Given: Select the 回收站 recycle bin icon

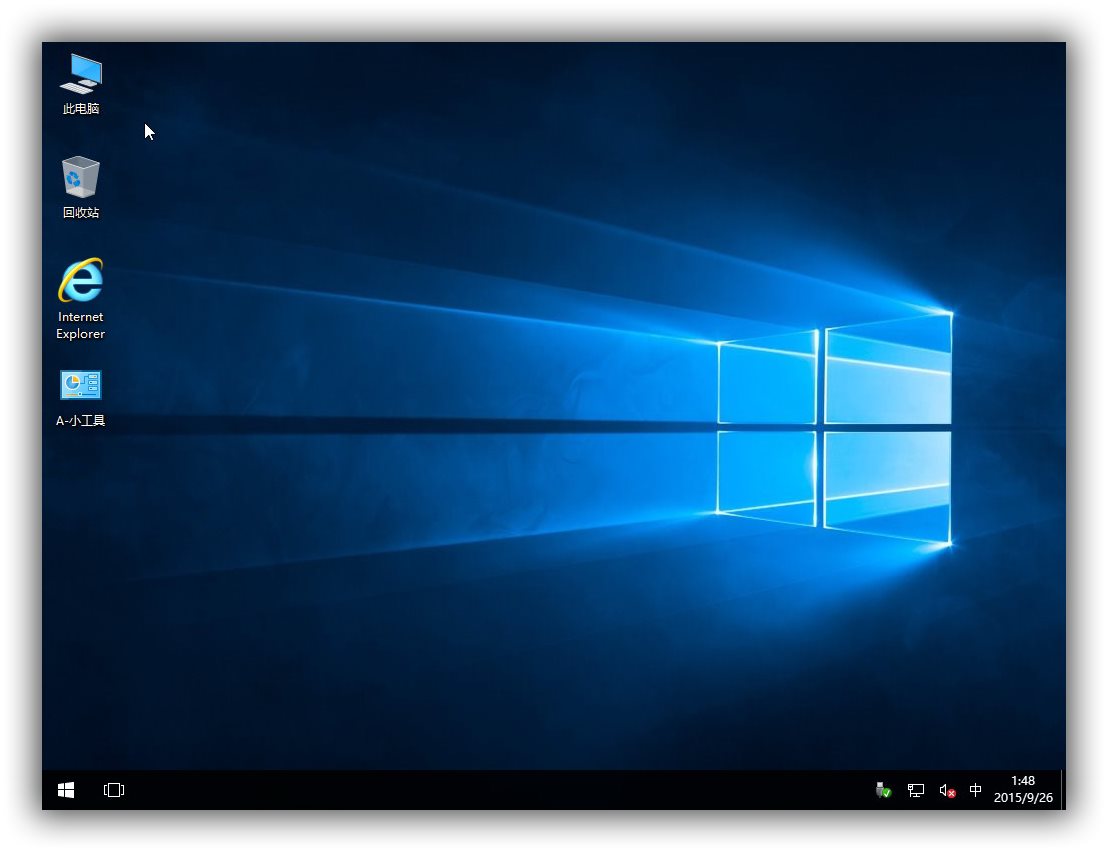Looking at the screenshot, I should pos(81,188).
